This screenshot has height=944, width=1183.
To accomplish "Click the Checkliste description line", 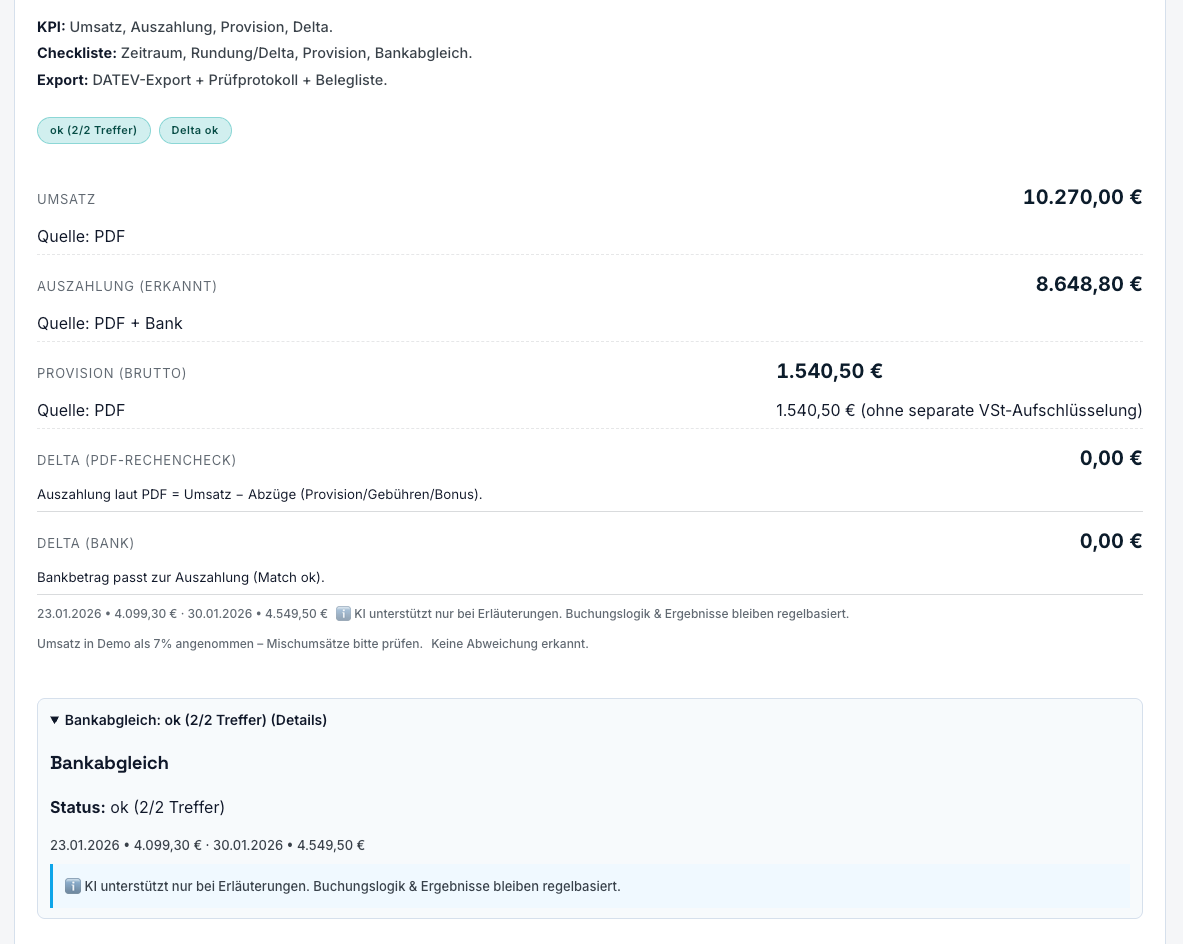I will (x=254, y=53).
